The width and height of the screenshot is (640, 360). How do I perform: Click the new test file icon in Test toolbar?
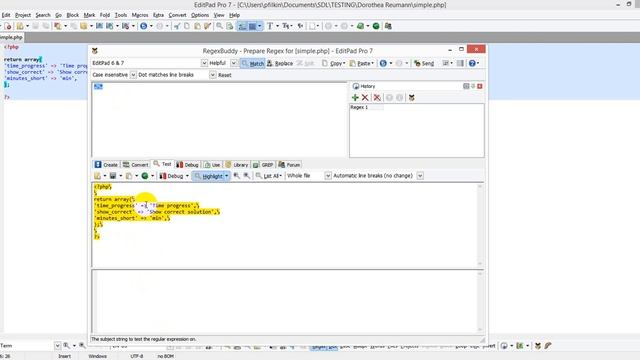click(98, 176)
